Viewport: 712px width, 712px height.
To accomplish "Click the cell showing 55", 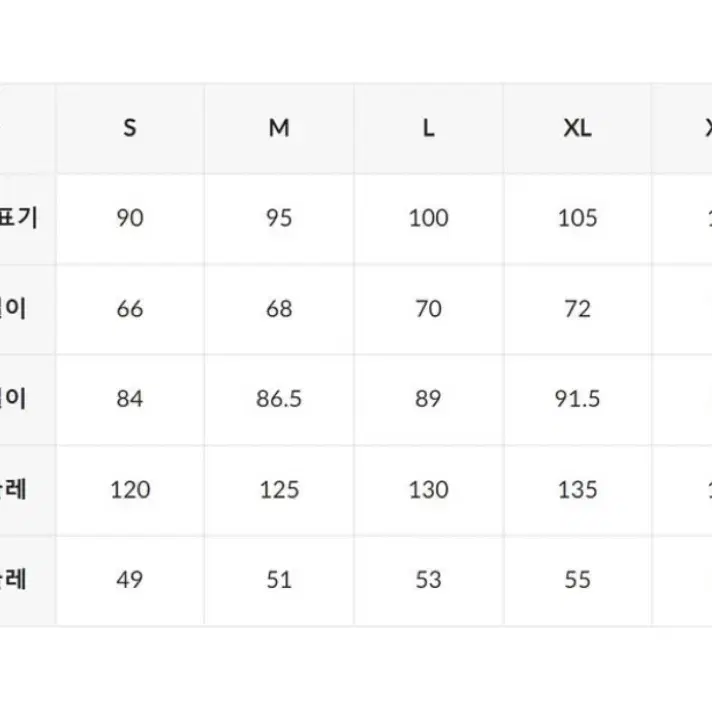I will point(578,580).
